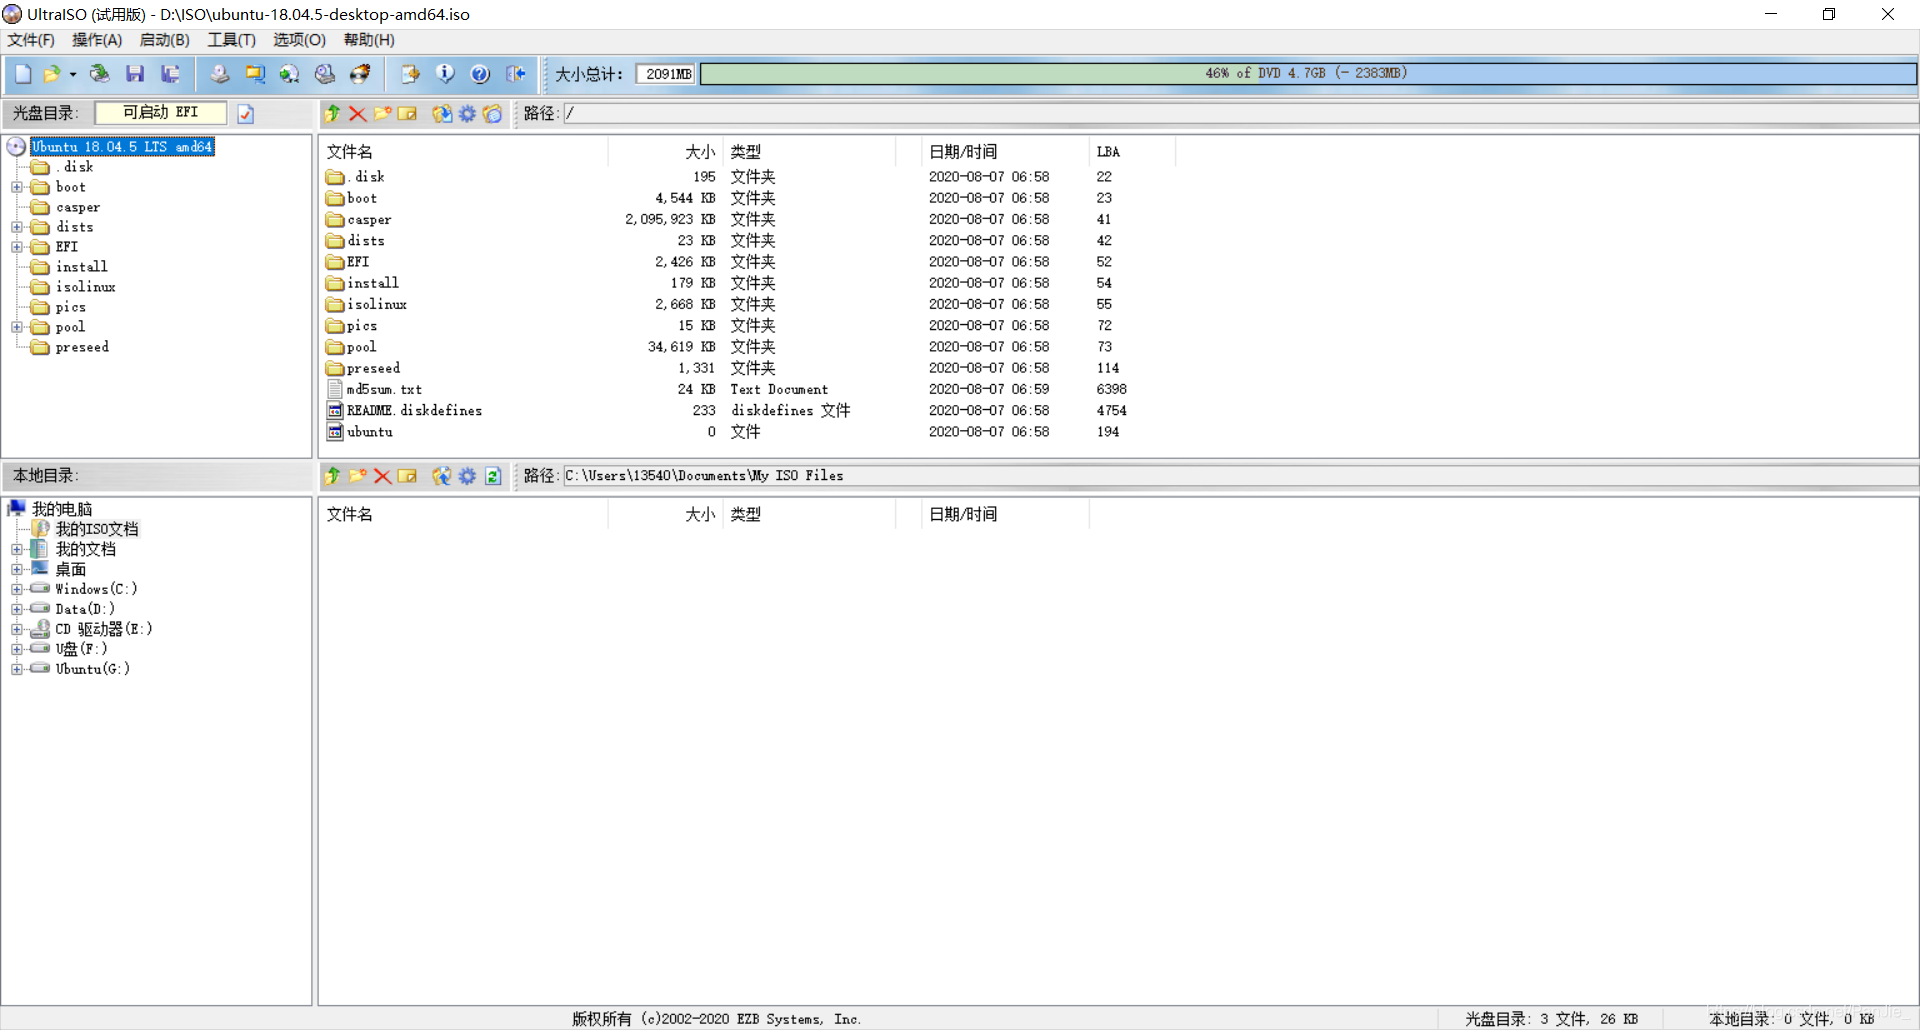Click the Make CD/DVD image icon

[x=220, y=74]
